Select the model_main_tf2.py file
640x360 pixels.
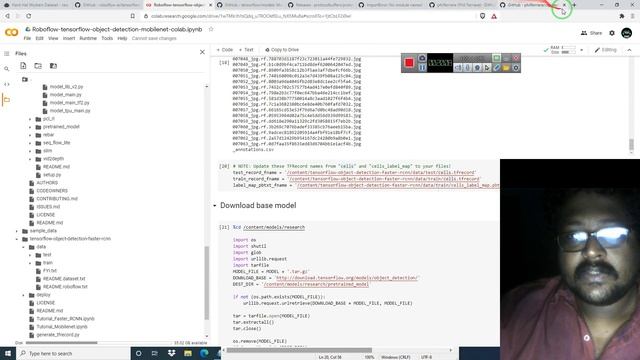tap(69, 103)
